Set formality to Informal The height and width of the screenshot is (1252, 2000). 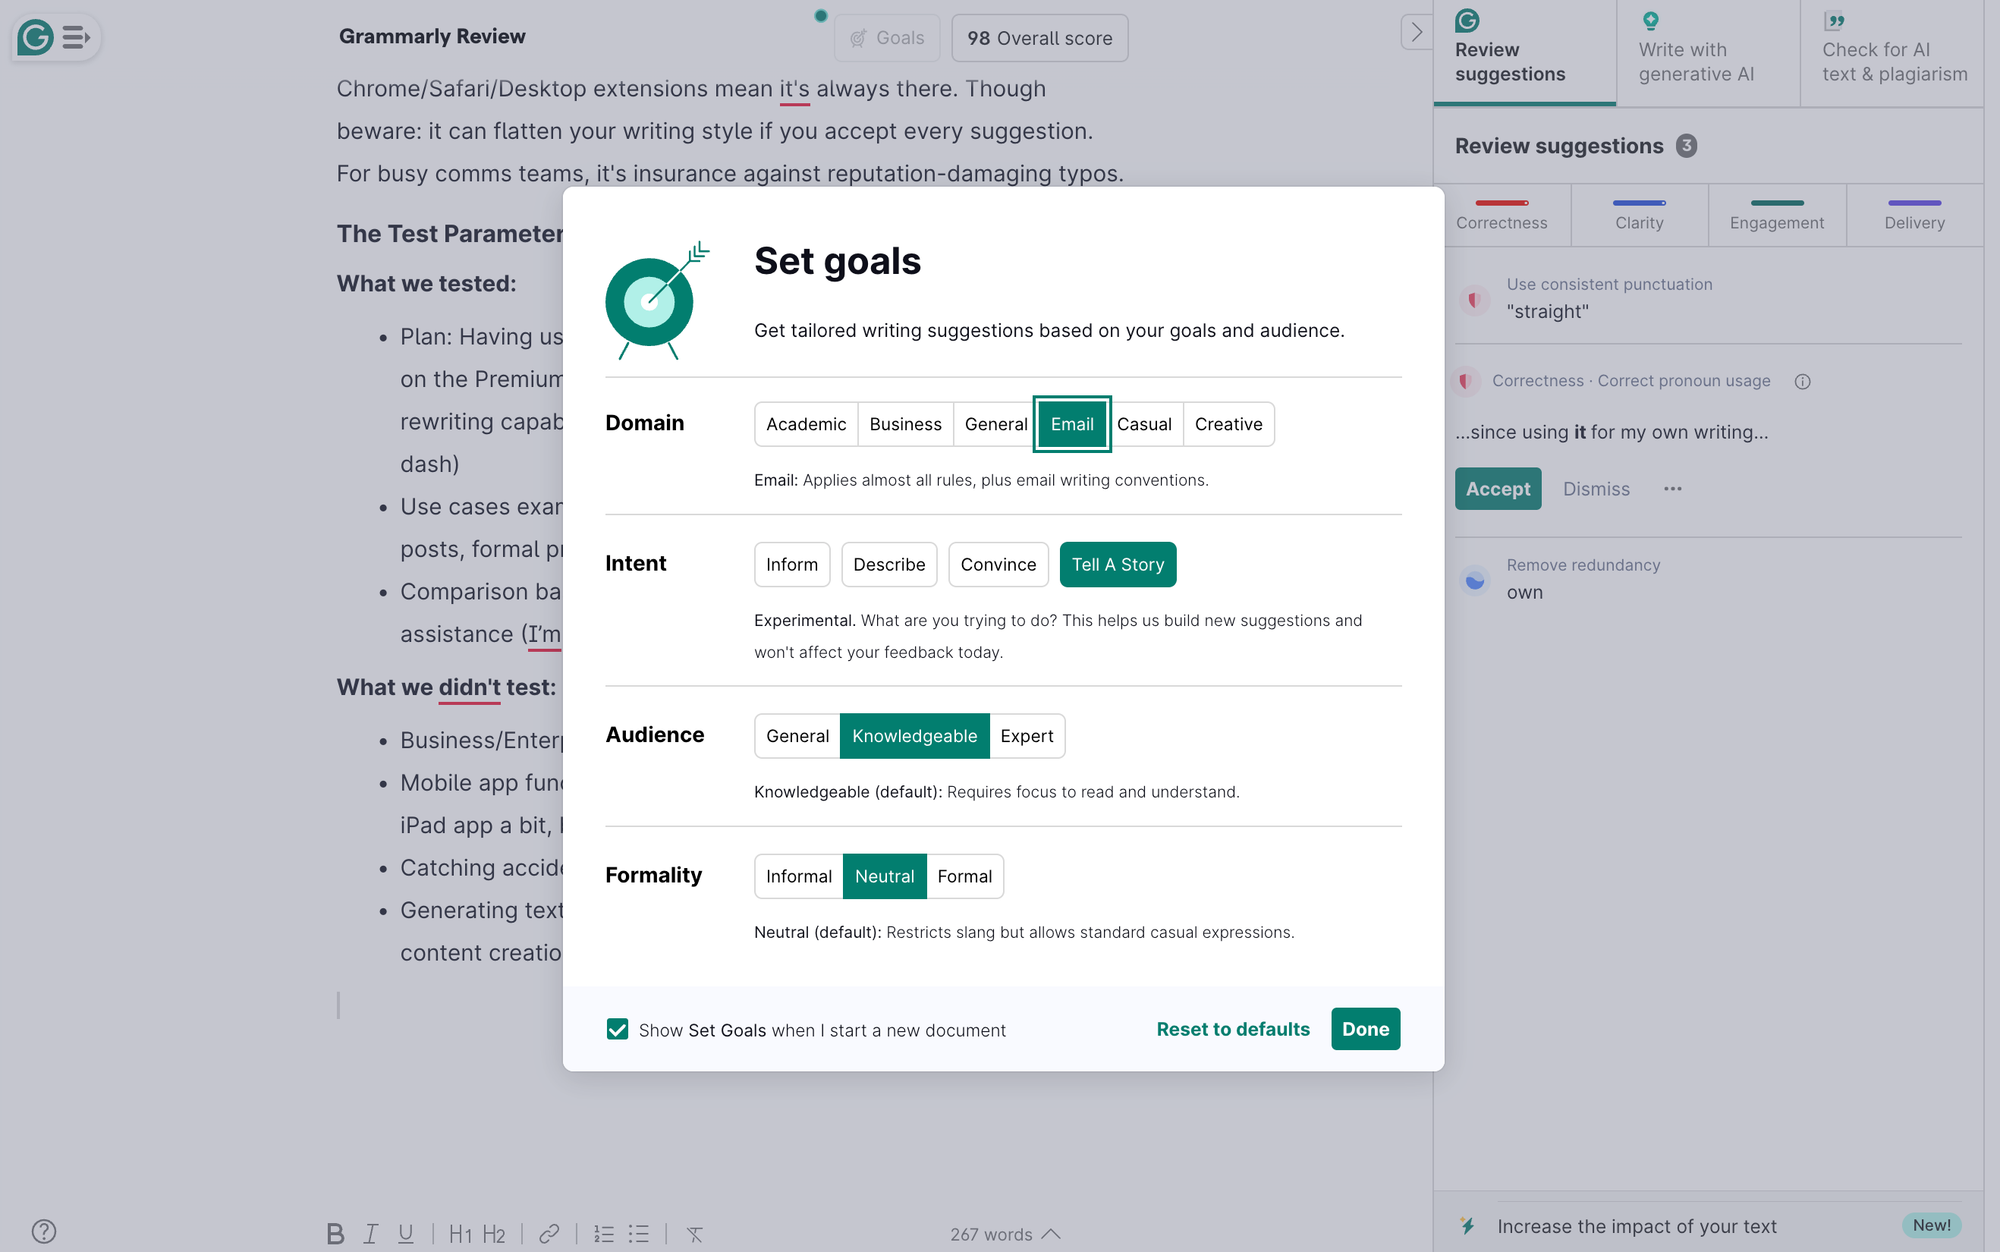798,876
